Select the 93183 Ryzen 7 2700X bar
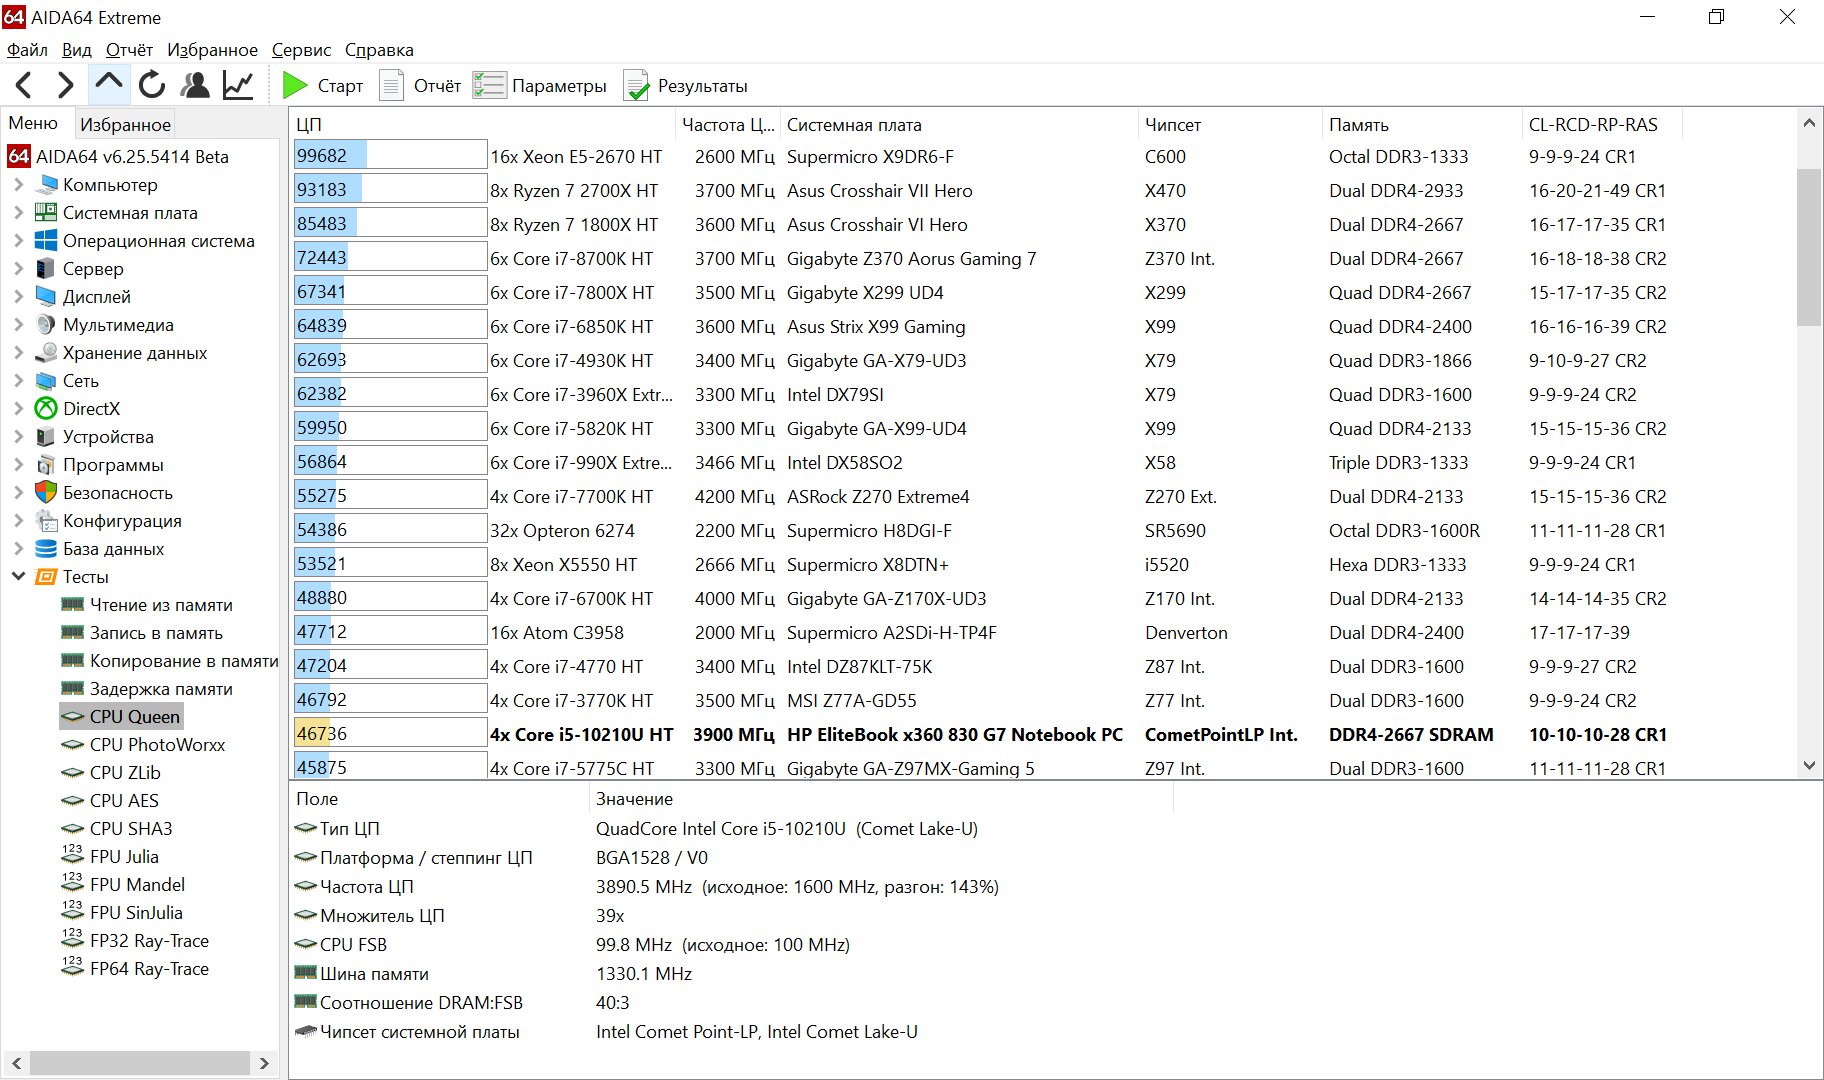Image resolution: width=1824 pixels, height=1080 pixels. [x=390, y=190]
